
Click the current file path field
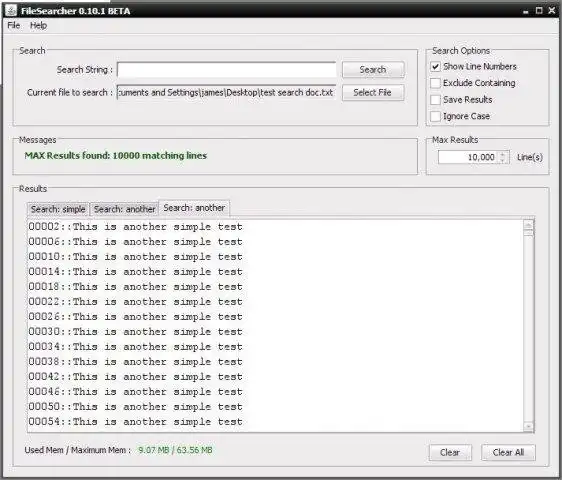pos(227,92)
